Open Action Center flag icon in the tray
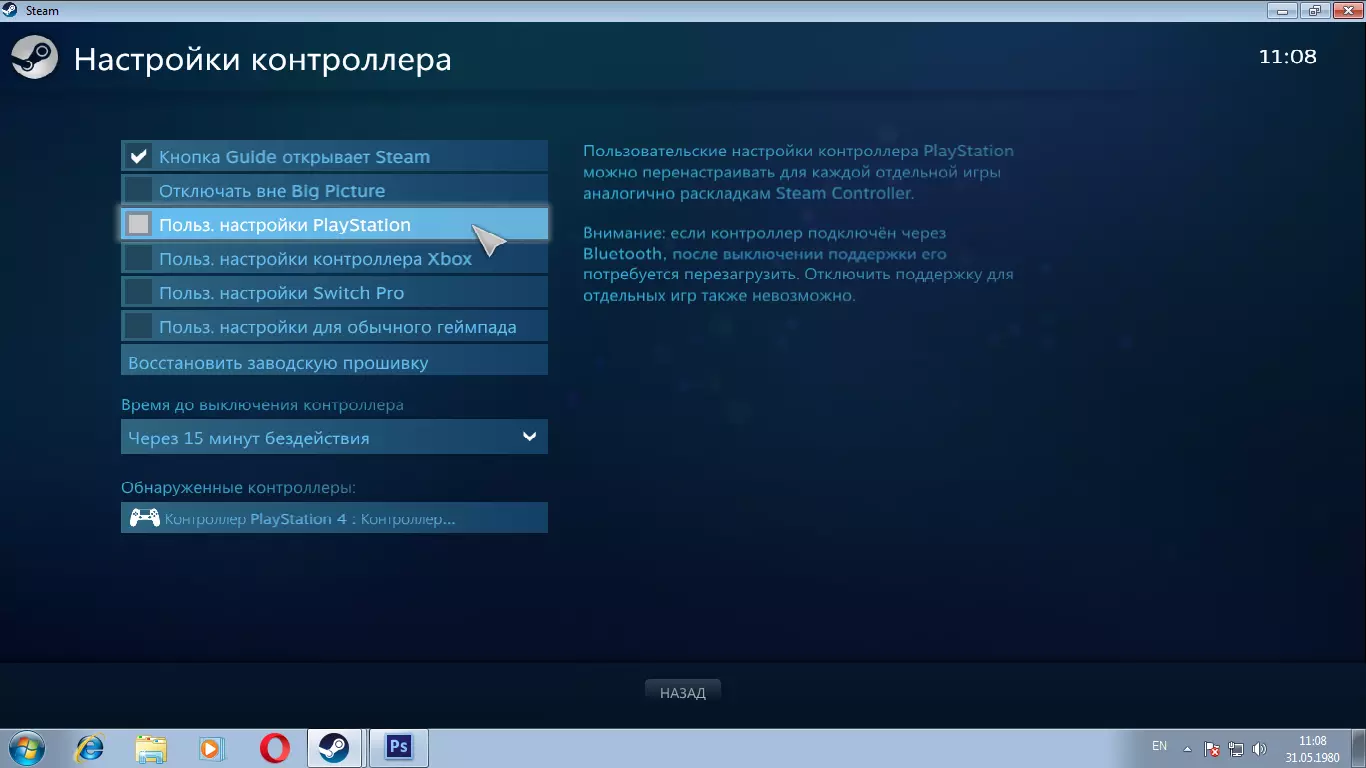 1211,748
